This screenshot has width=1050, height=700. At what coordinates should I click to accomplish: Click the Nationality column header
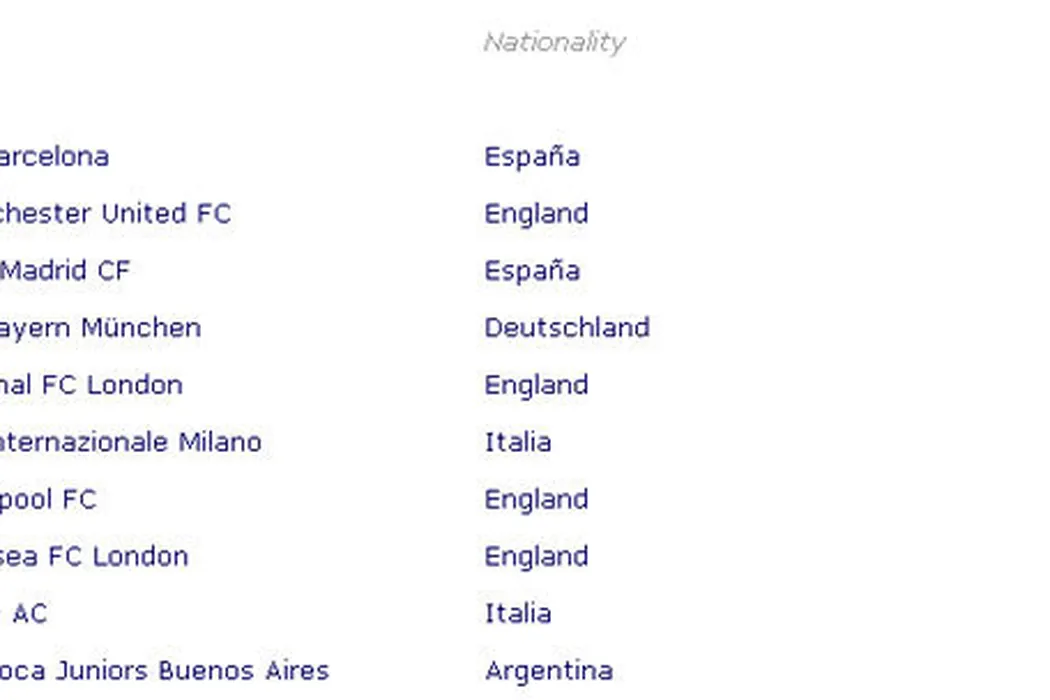(x=554, y=42)
